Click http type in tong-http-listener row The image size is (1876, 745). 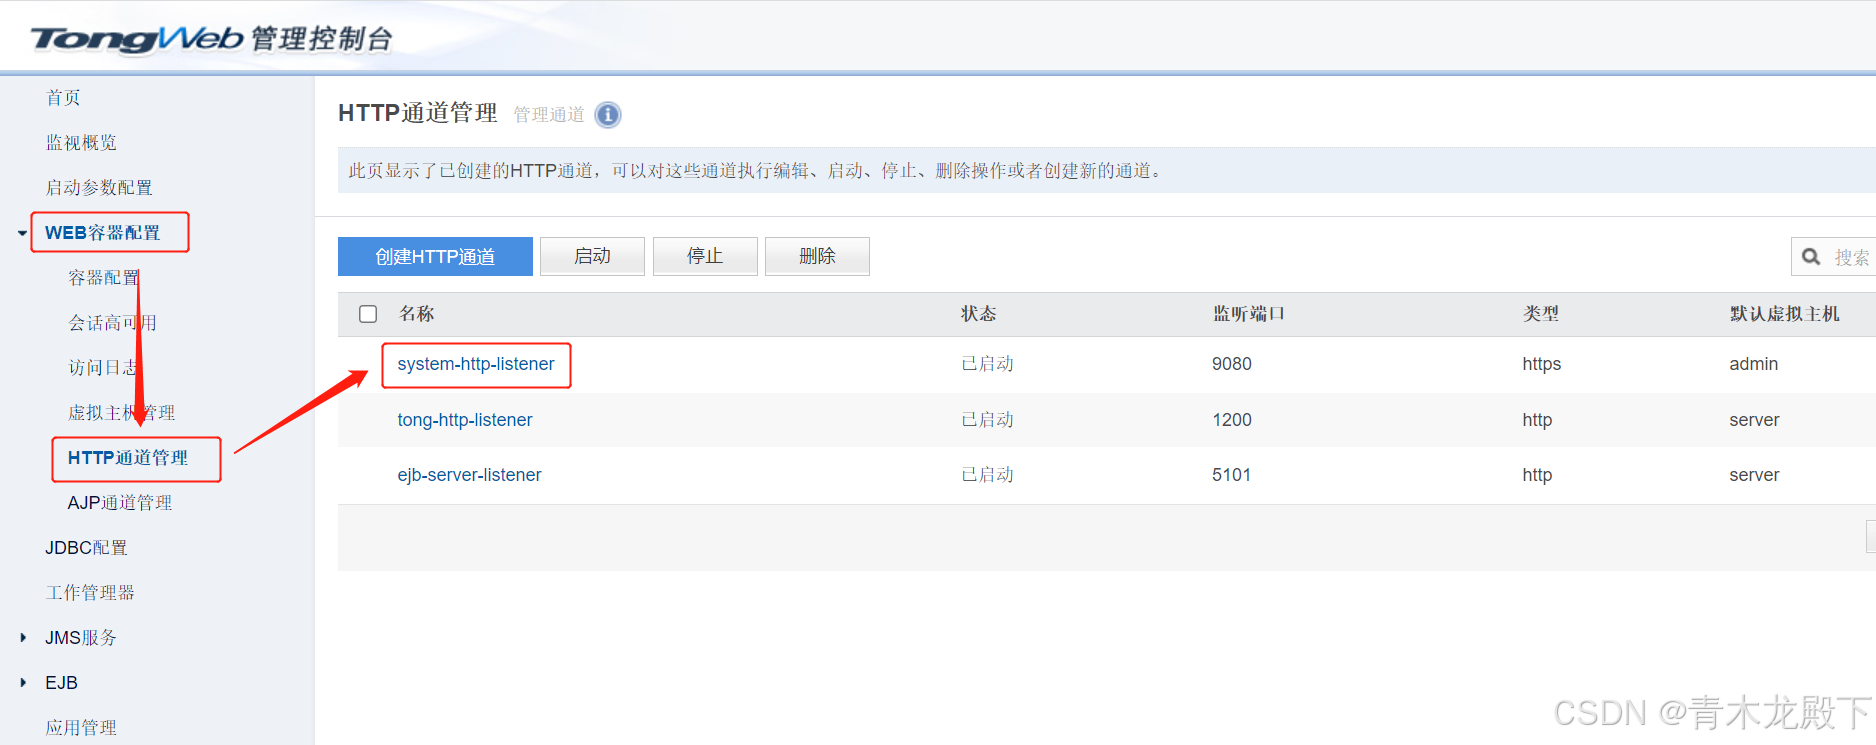click(1537, 420)
